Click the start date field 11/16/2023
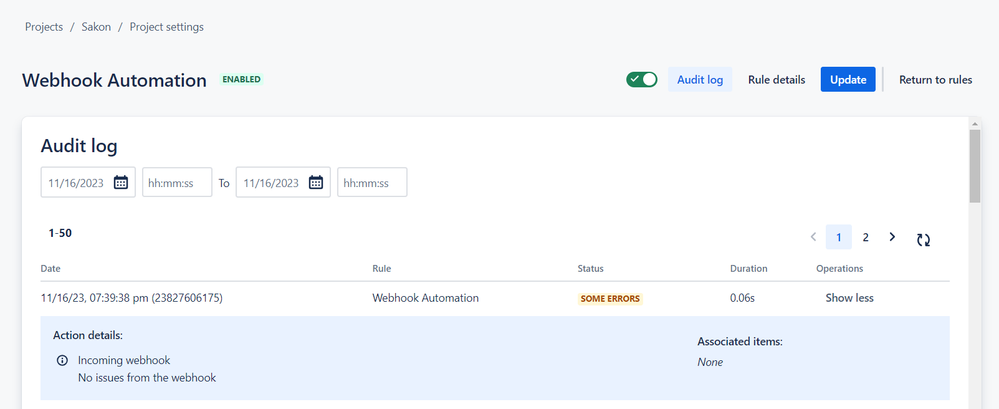999x409 pixels. coord(88,182)
